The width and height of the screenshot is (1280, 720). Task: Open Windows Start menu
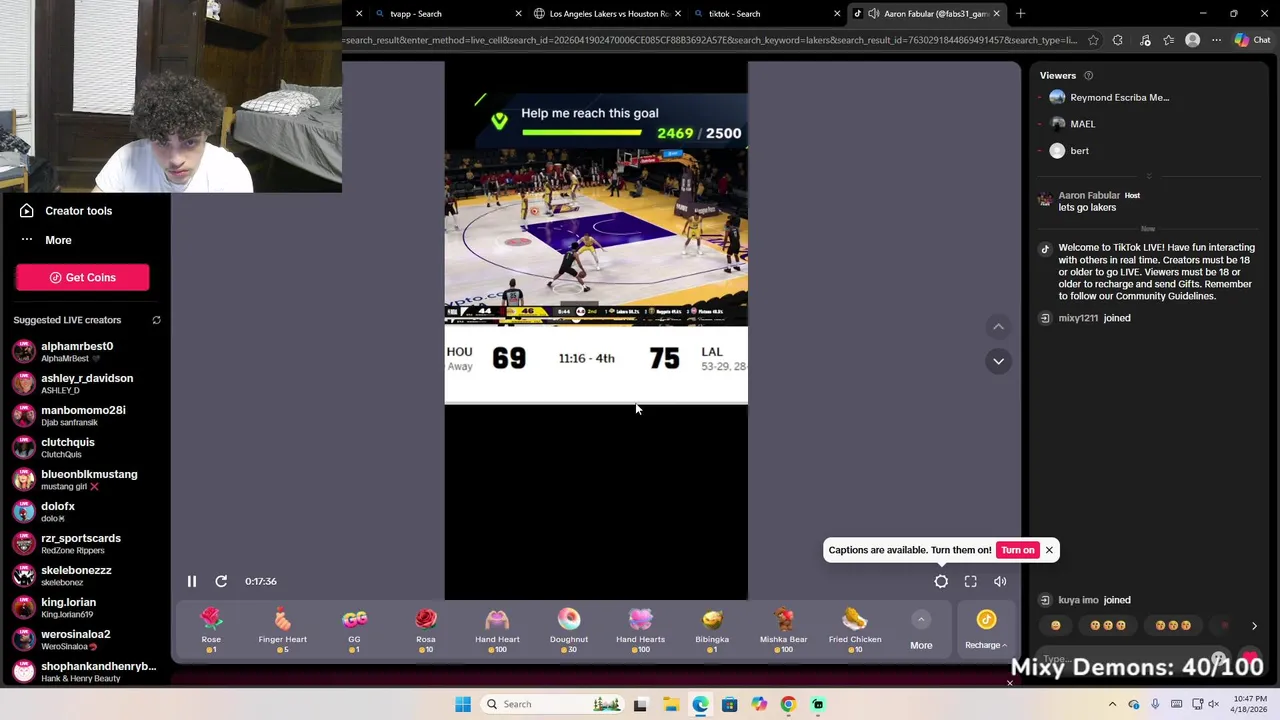click(x=463, y=704)
